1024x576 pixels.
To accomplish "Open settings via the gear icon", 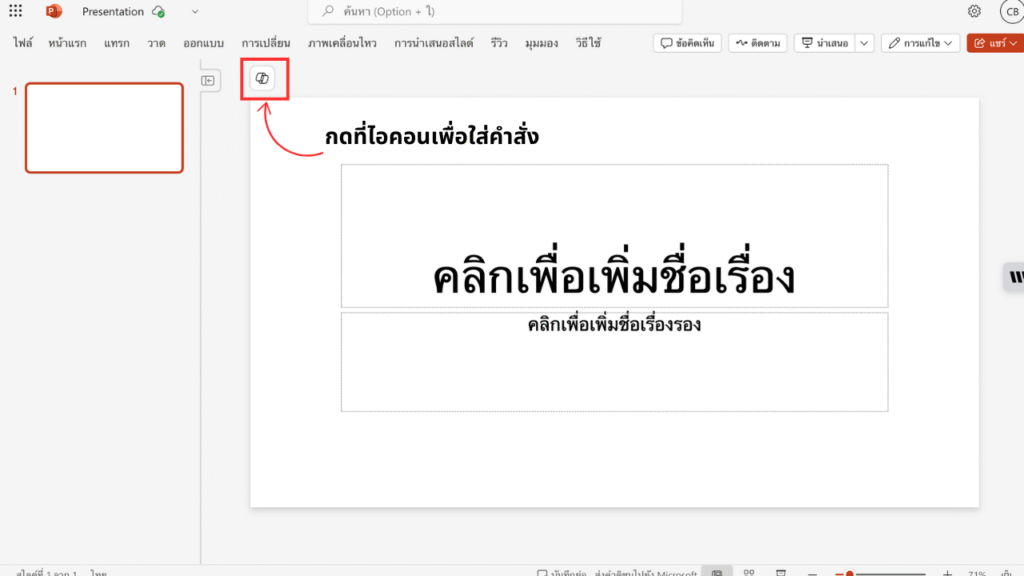I will [974, 11].
